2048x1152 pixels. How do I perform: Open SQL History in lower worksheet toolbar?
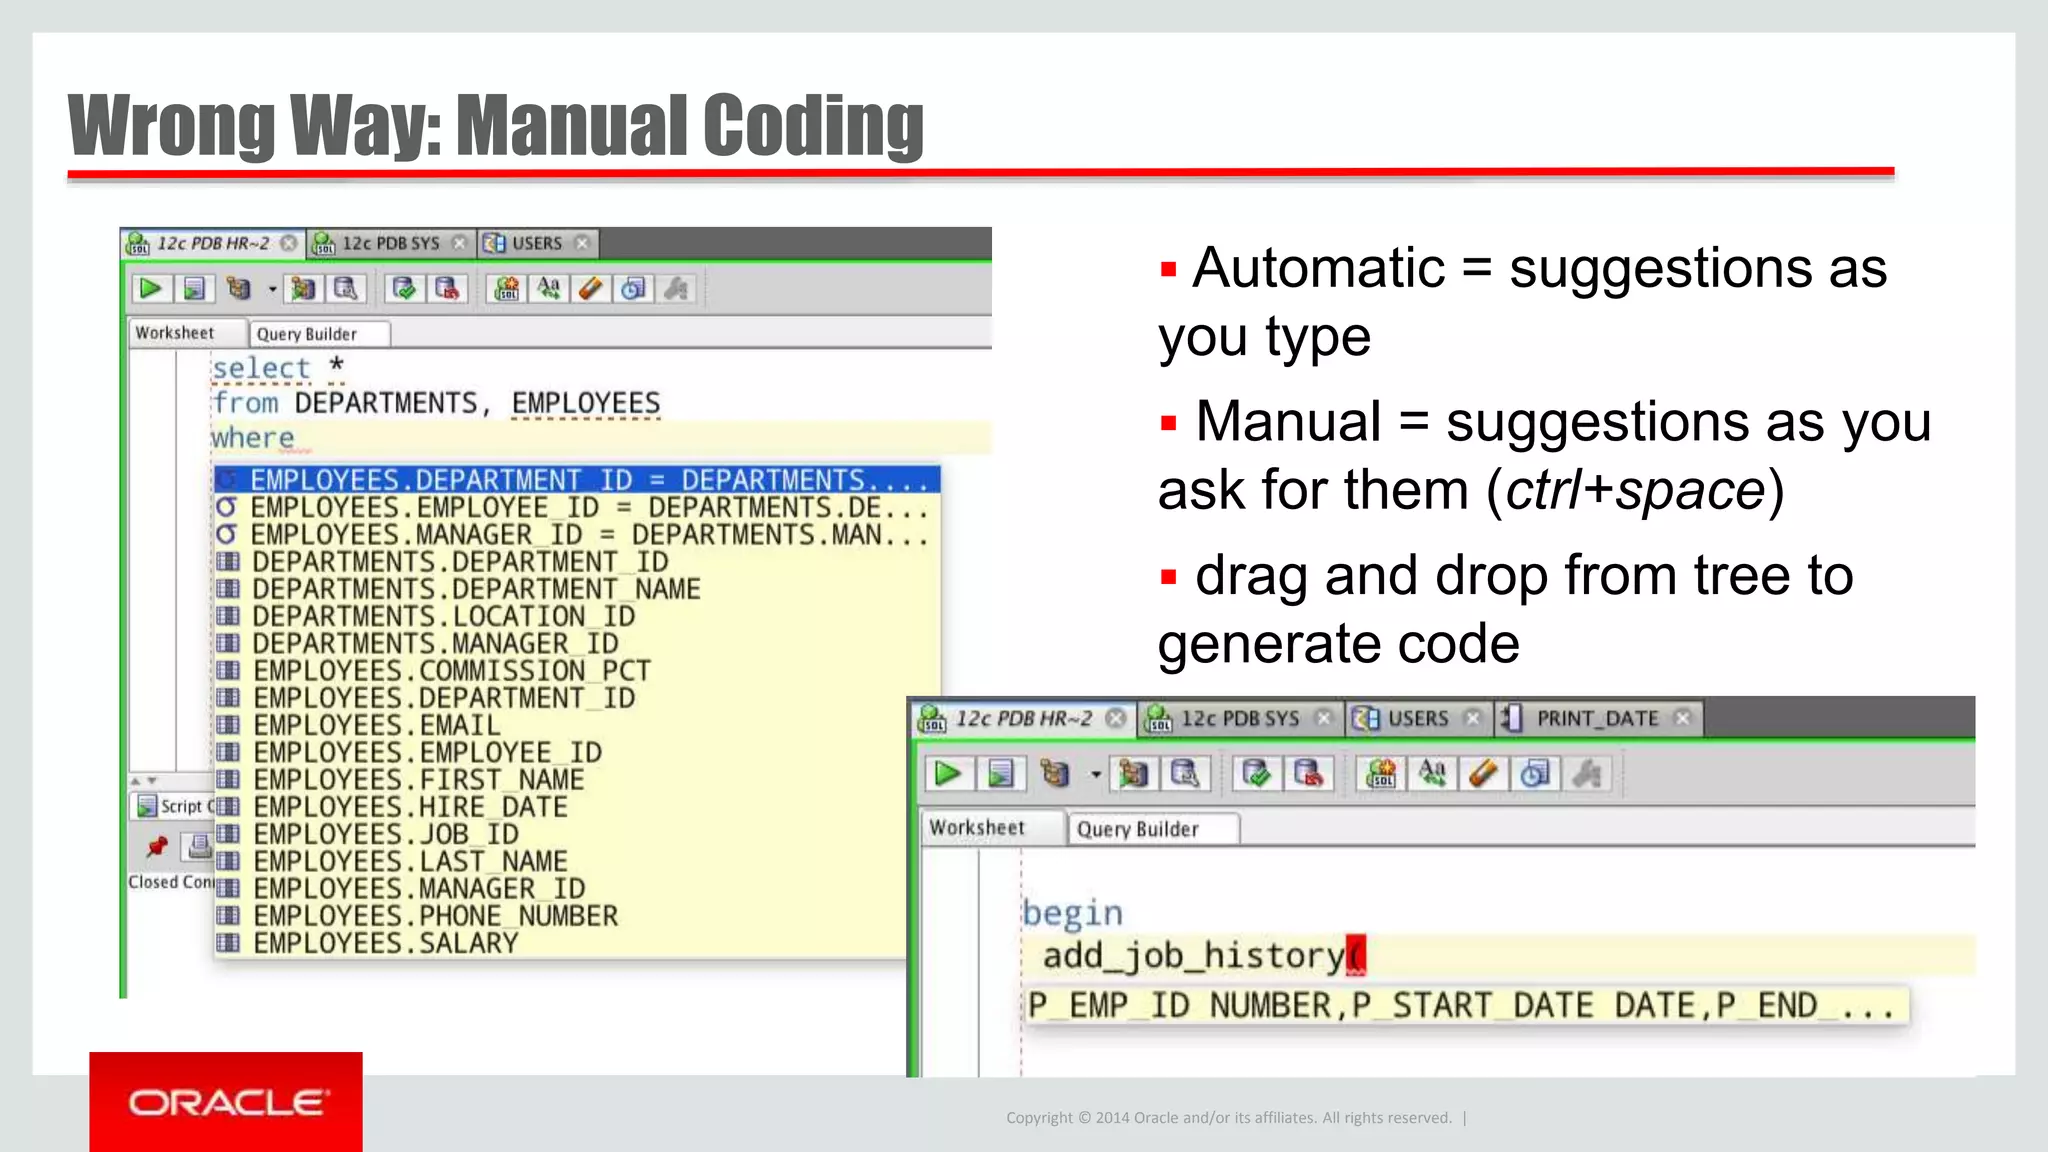pos(1534,774)
